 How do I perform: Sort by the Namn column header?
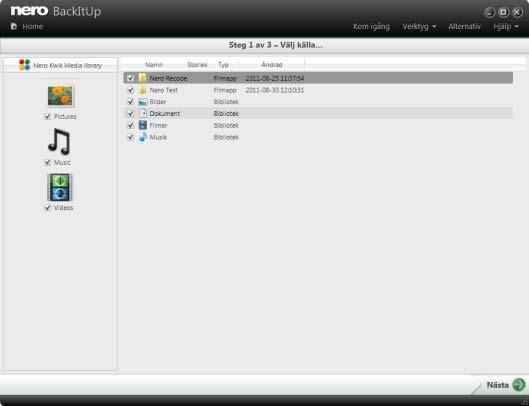(154, 64)
